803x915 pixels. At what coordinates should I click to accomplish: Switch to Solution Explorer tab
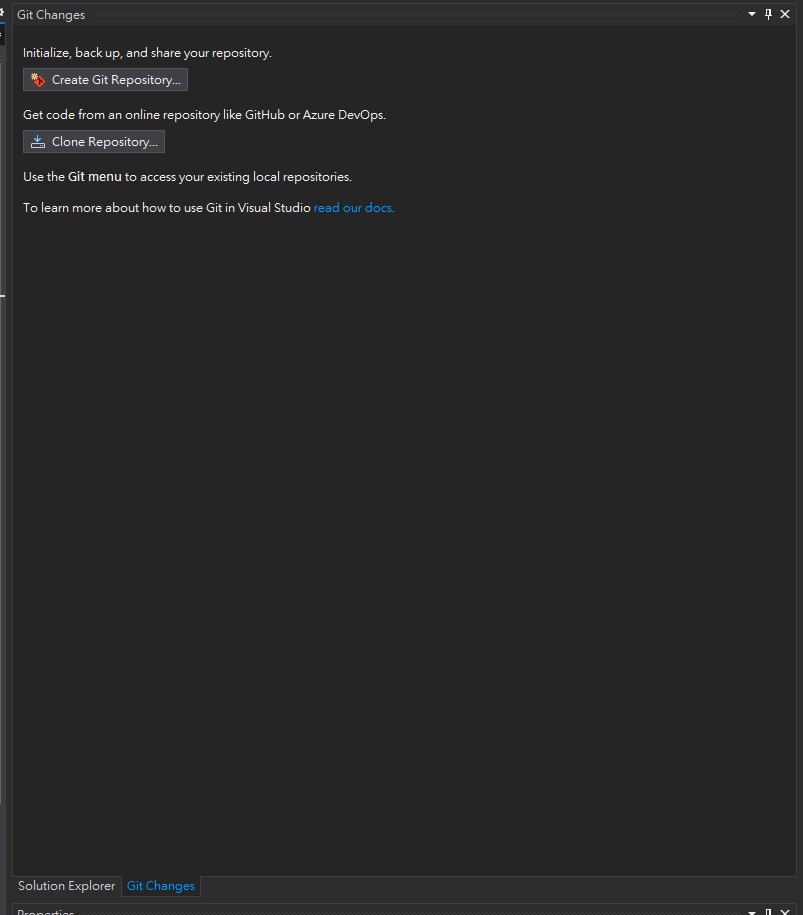pyautogui.click(x=67, y=886)
